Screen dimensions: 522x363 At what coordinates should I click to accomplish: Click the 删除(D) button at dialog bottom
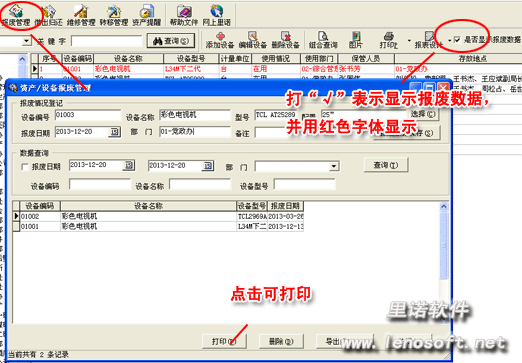coord(281,341)
